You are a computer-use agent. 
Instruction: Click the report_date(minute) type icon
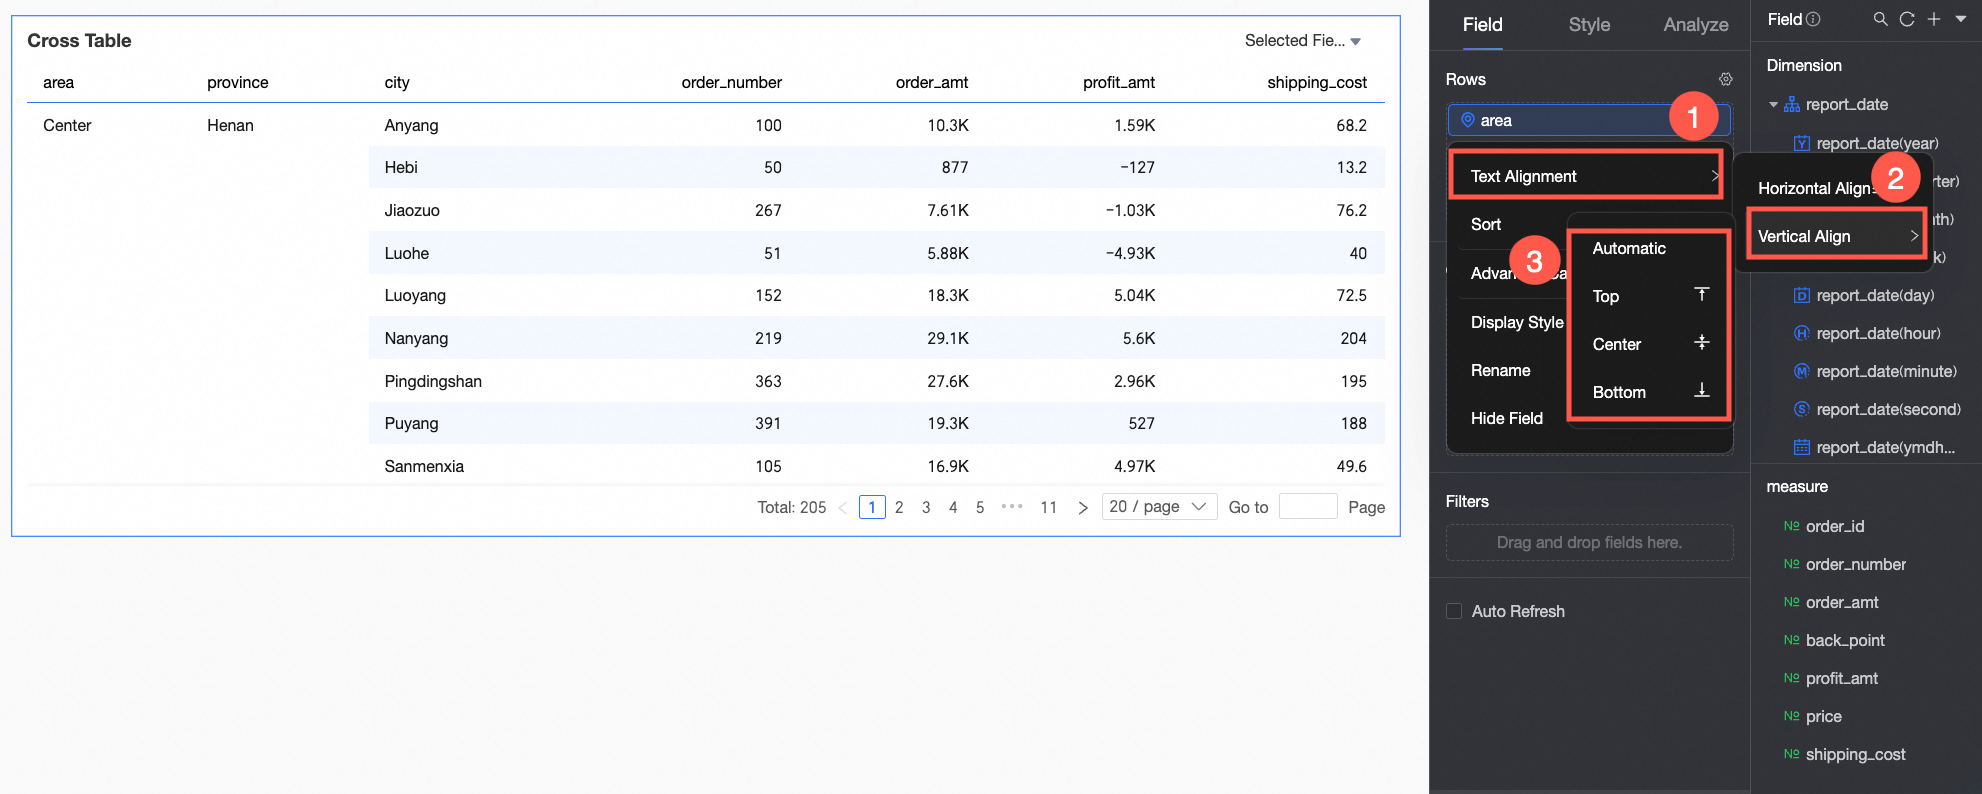[x=1802, y=371]
